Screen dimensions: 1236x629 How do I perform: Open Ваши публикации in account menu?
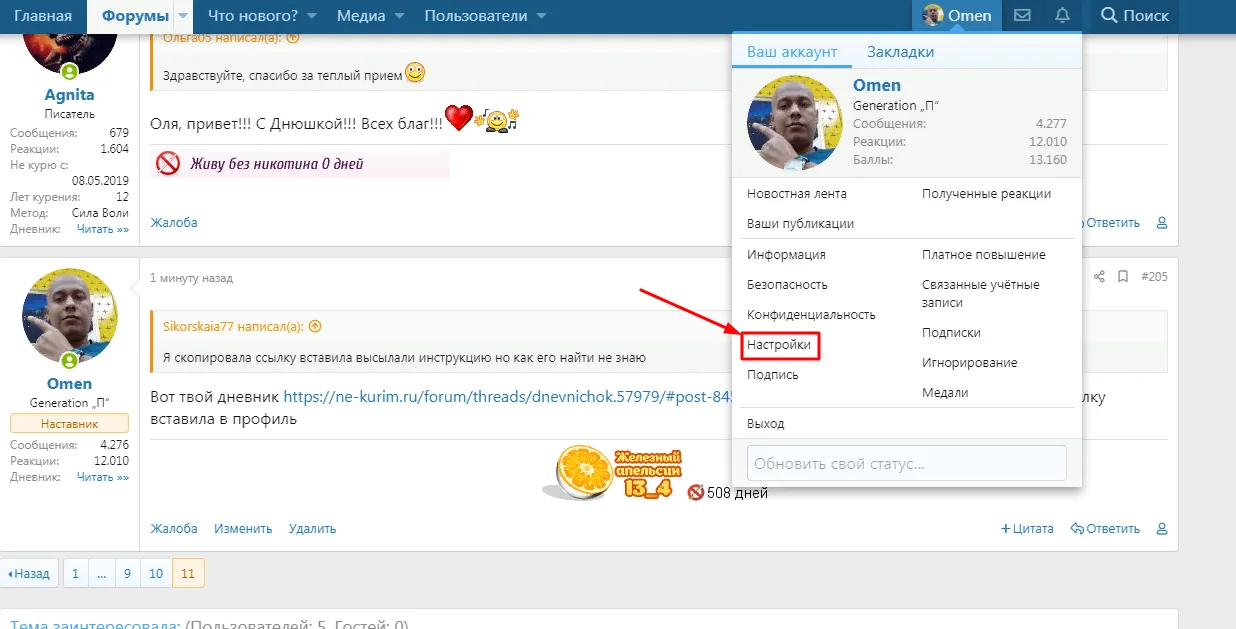click(800, 224)
